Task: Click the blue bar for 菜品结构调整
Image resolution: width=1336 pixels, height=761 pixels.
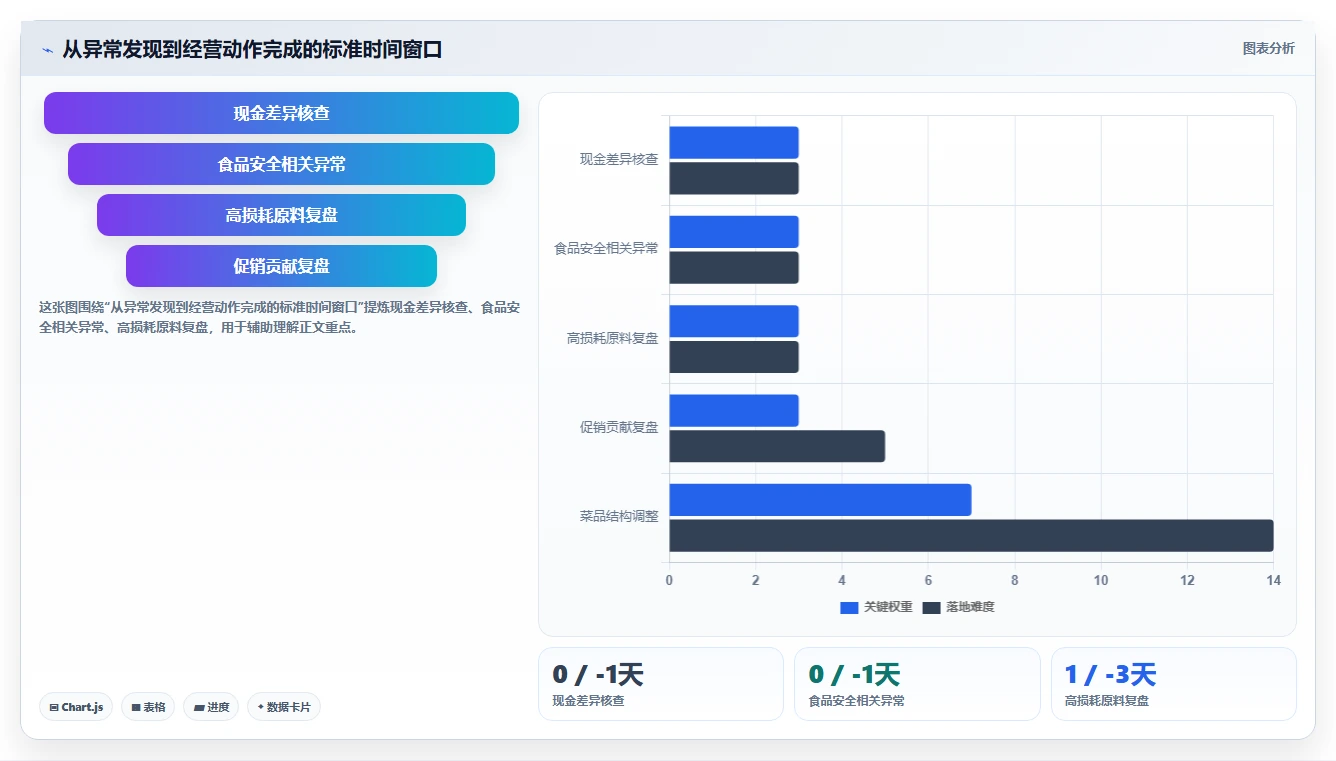Action: click(820, 500)
